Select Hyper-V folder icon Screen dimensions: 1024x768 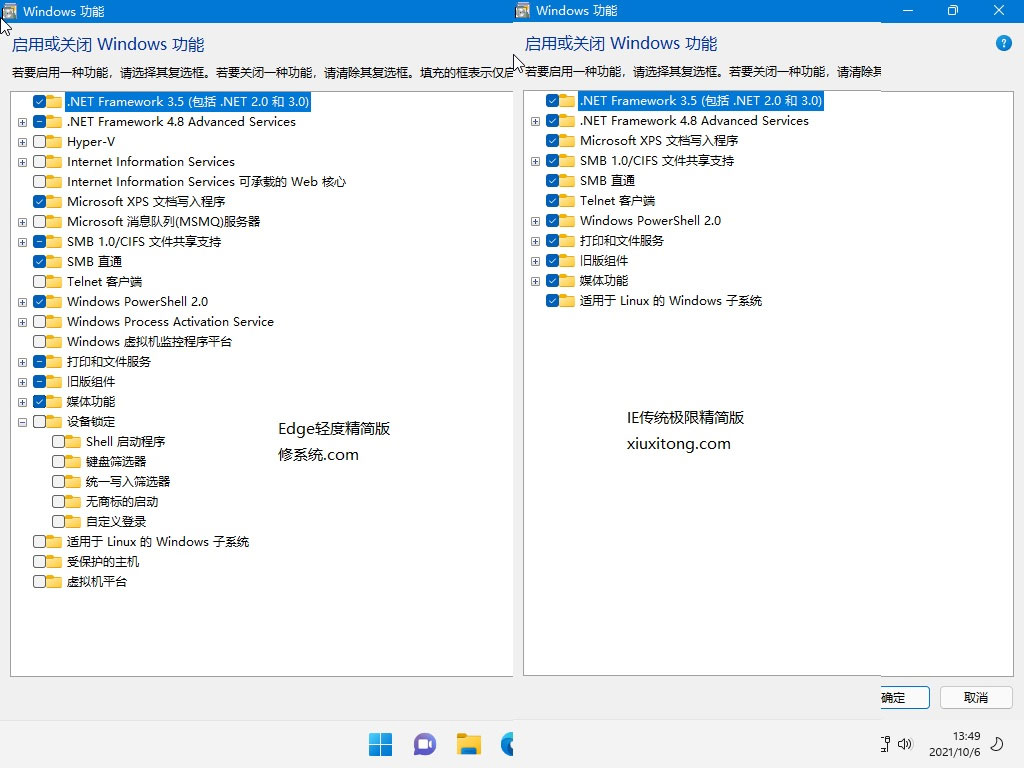(54, 142)
